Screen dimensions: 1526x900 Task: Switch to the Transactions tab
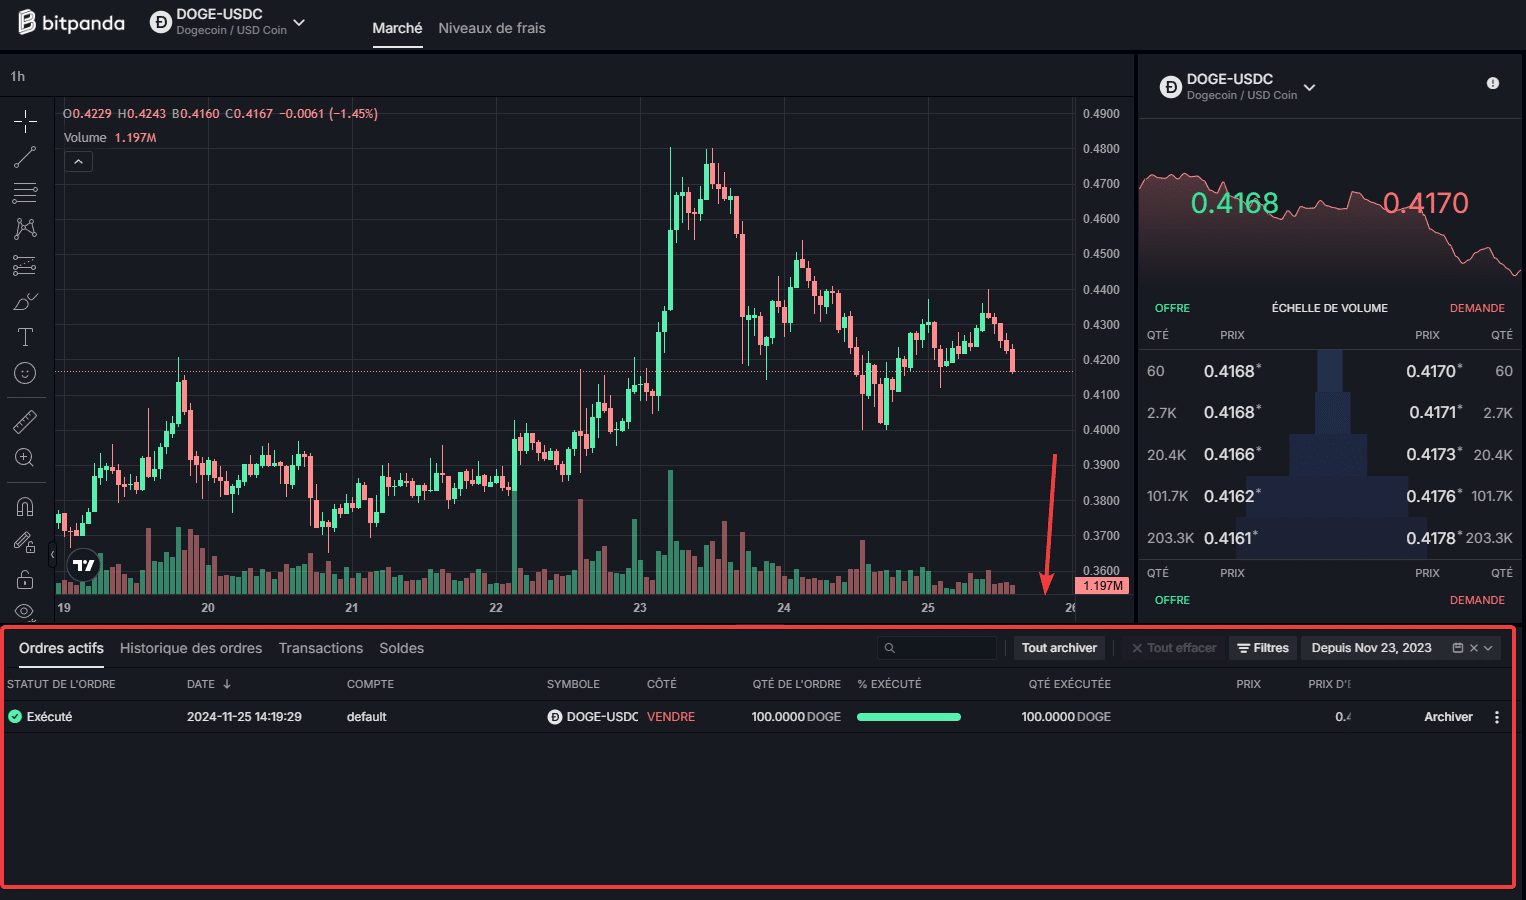coord(321,648)
